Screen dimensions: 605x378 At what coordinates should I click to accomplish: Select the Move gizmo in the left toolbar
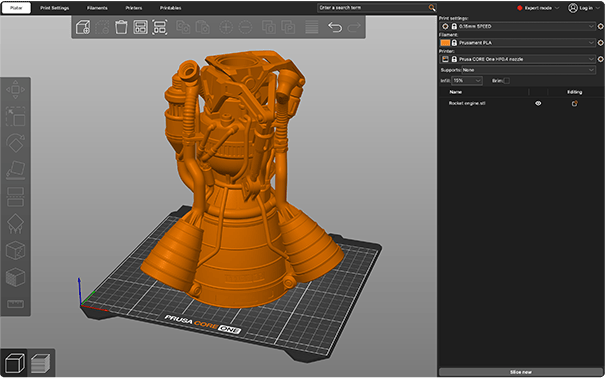tap(15, 89)
